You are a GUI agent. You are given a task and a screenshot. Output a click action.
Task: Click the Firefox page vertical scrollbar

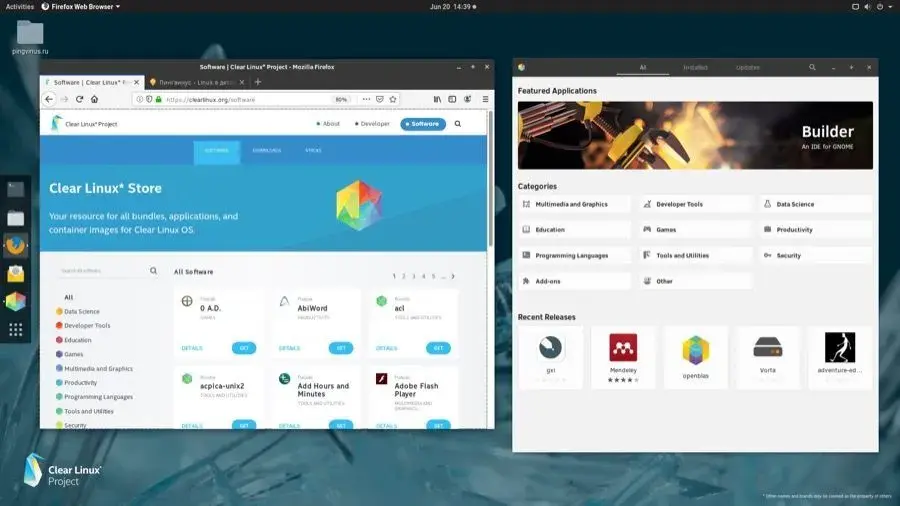490,179
